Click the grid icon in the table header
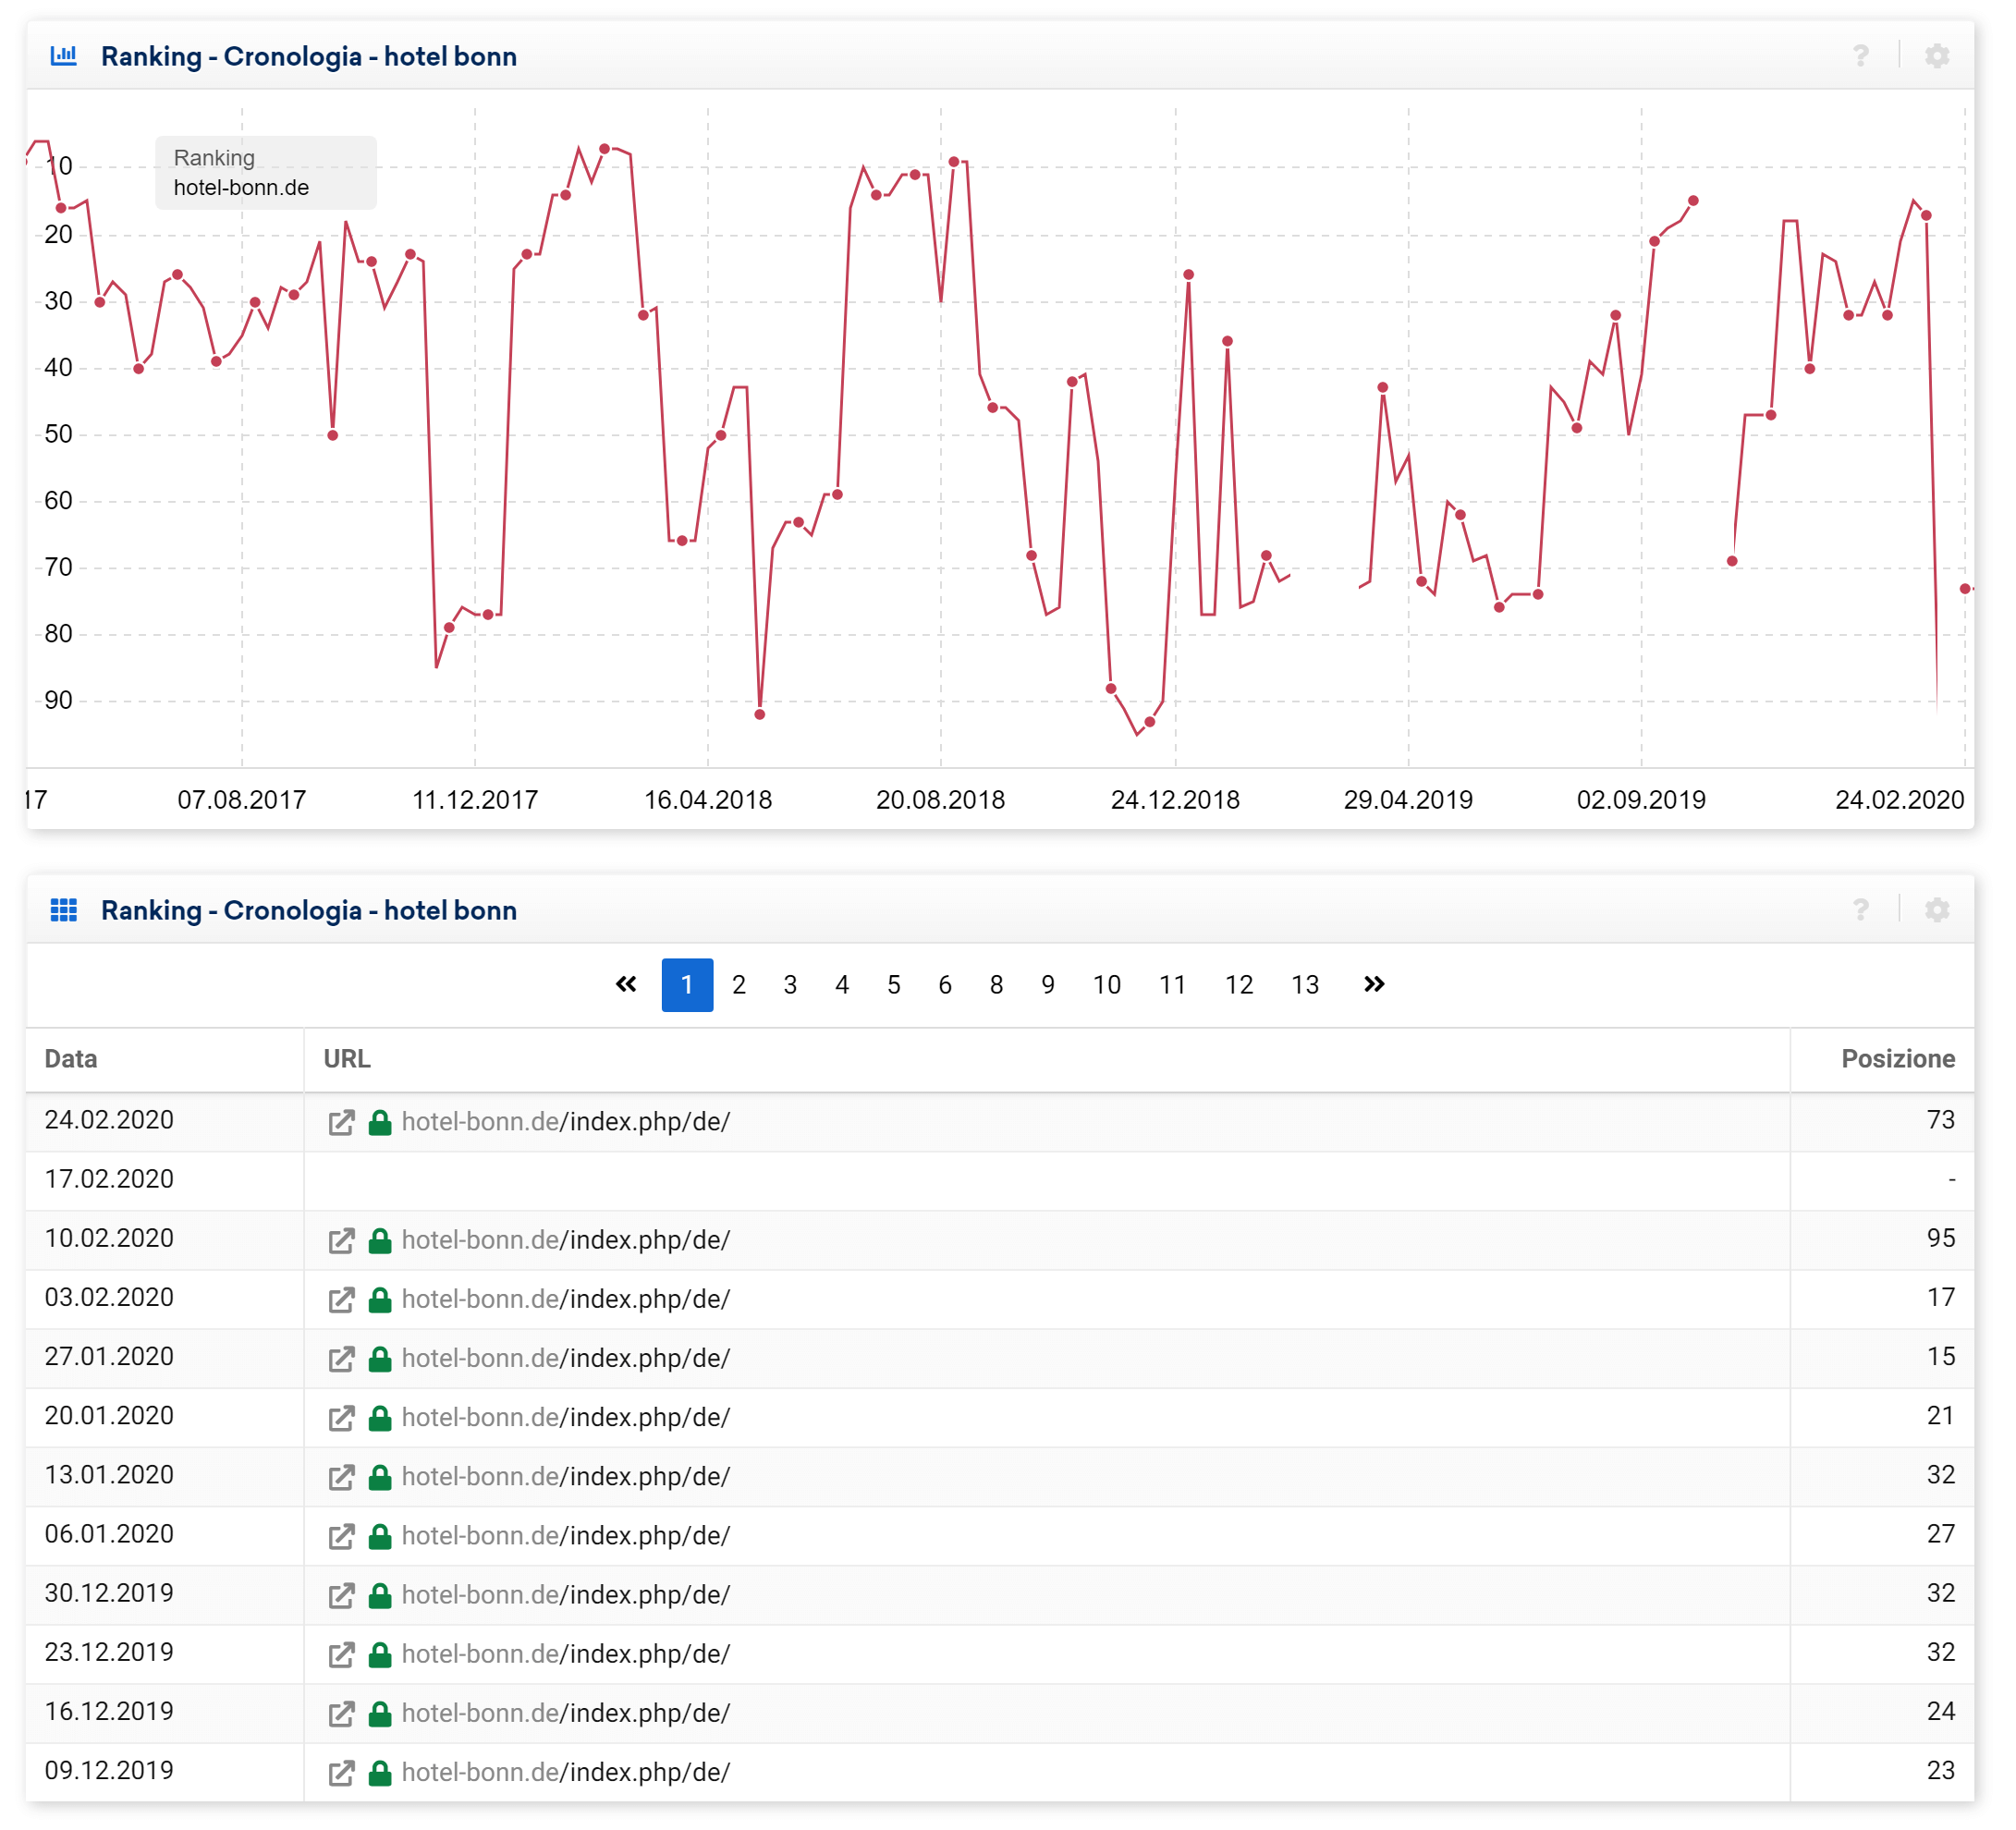 pyautogui.click(x=64, y=910)
